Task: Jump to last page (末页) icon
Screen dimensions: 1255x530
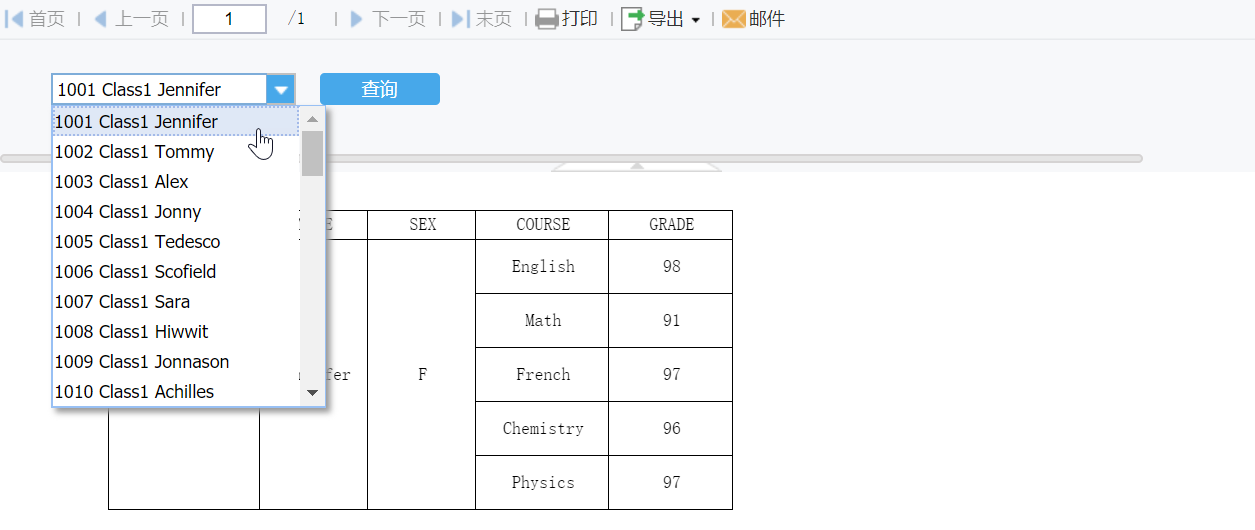Action: point(460,19)
